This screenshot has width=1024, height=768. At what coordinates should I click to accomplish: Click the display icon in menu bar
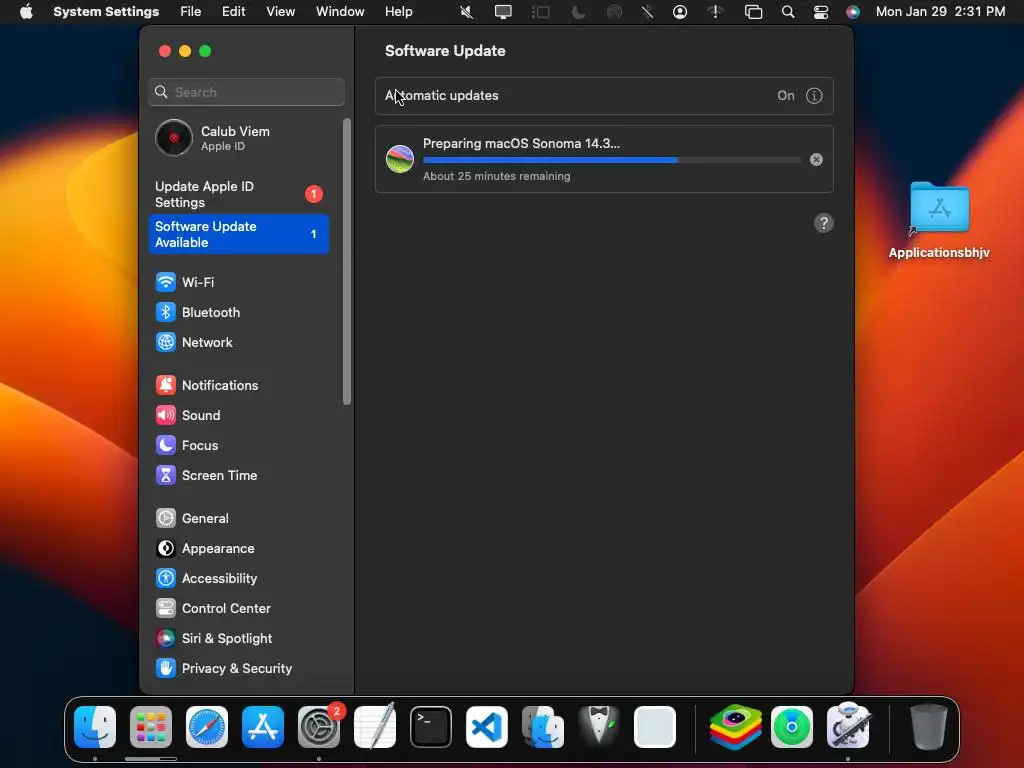[x=503, y=12]
